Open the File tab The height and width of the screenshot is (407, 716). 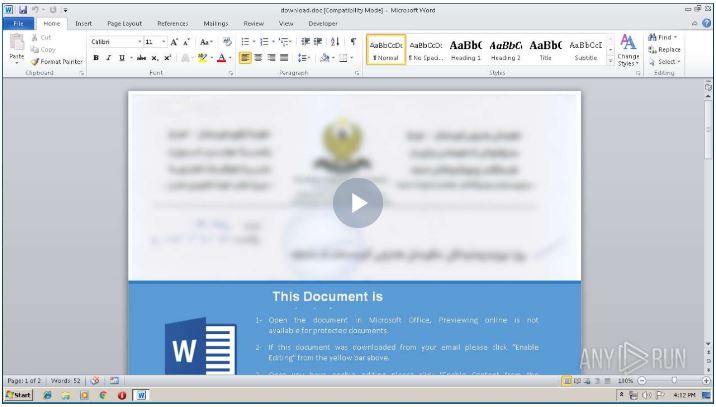(18, 23)
